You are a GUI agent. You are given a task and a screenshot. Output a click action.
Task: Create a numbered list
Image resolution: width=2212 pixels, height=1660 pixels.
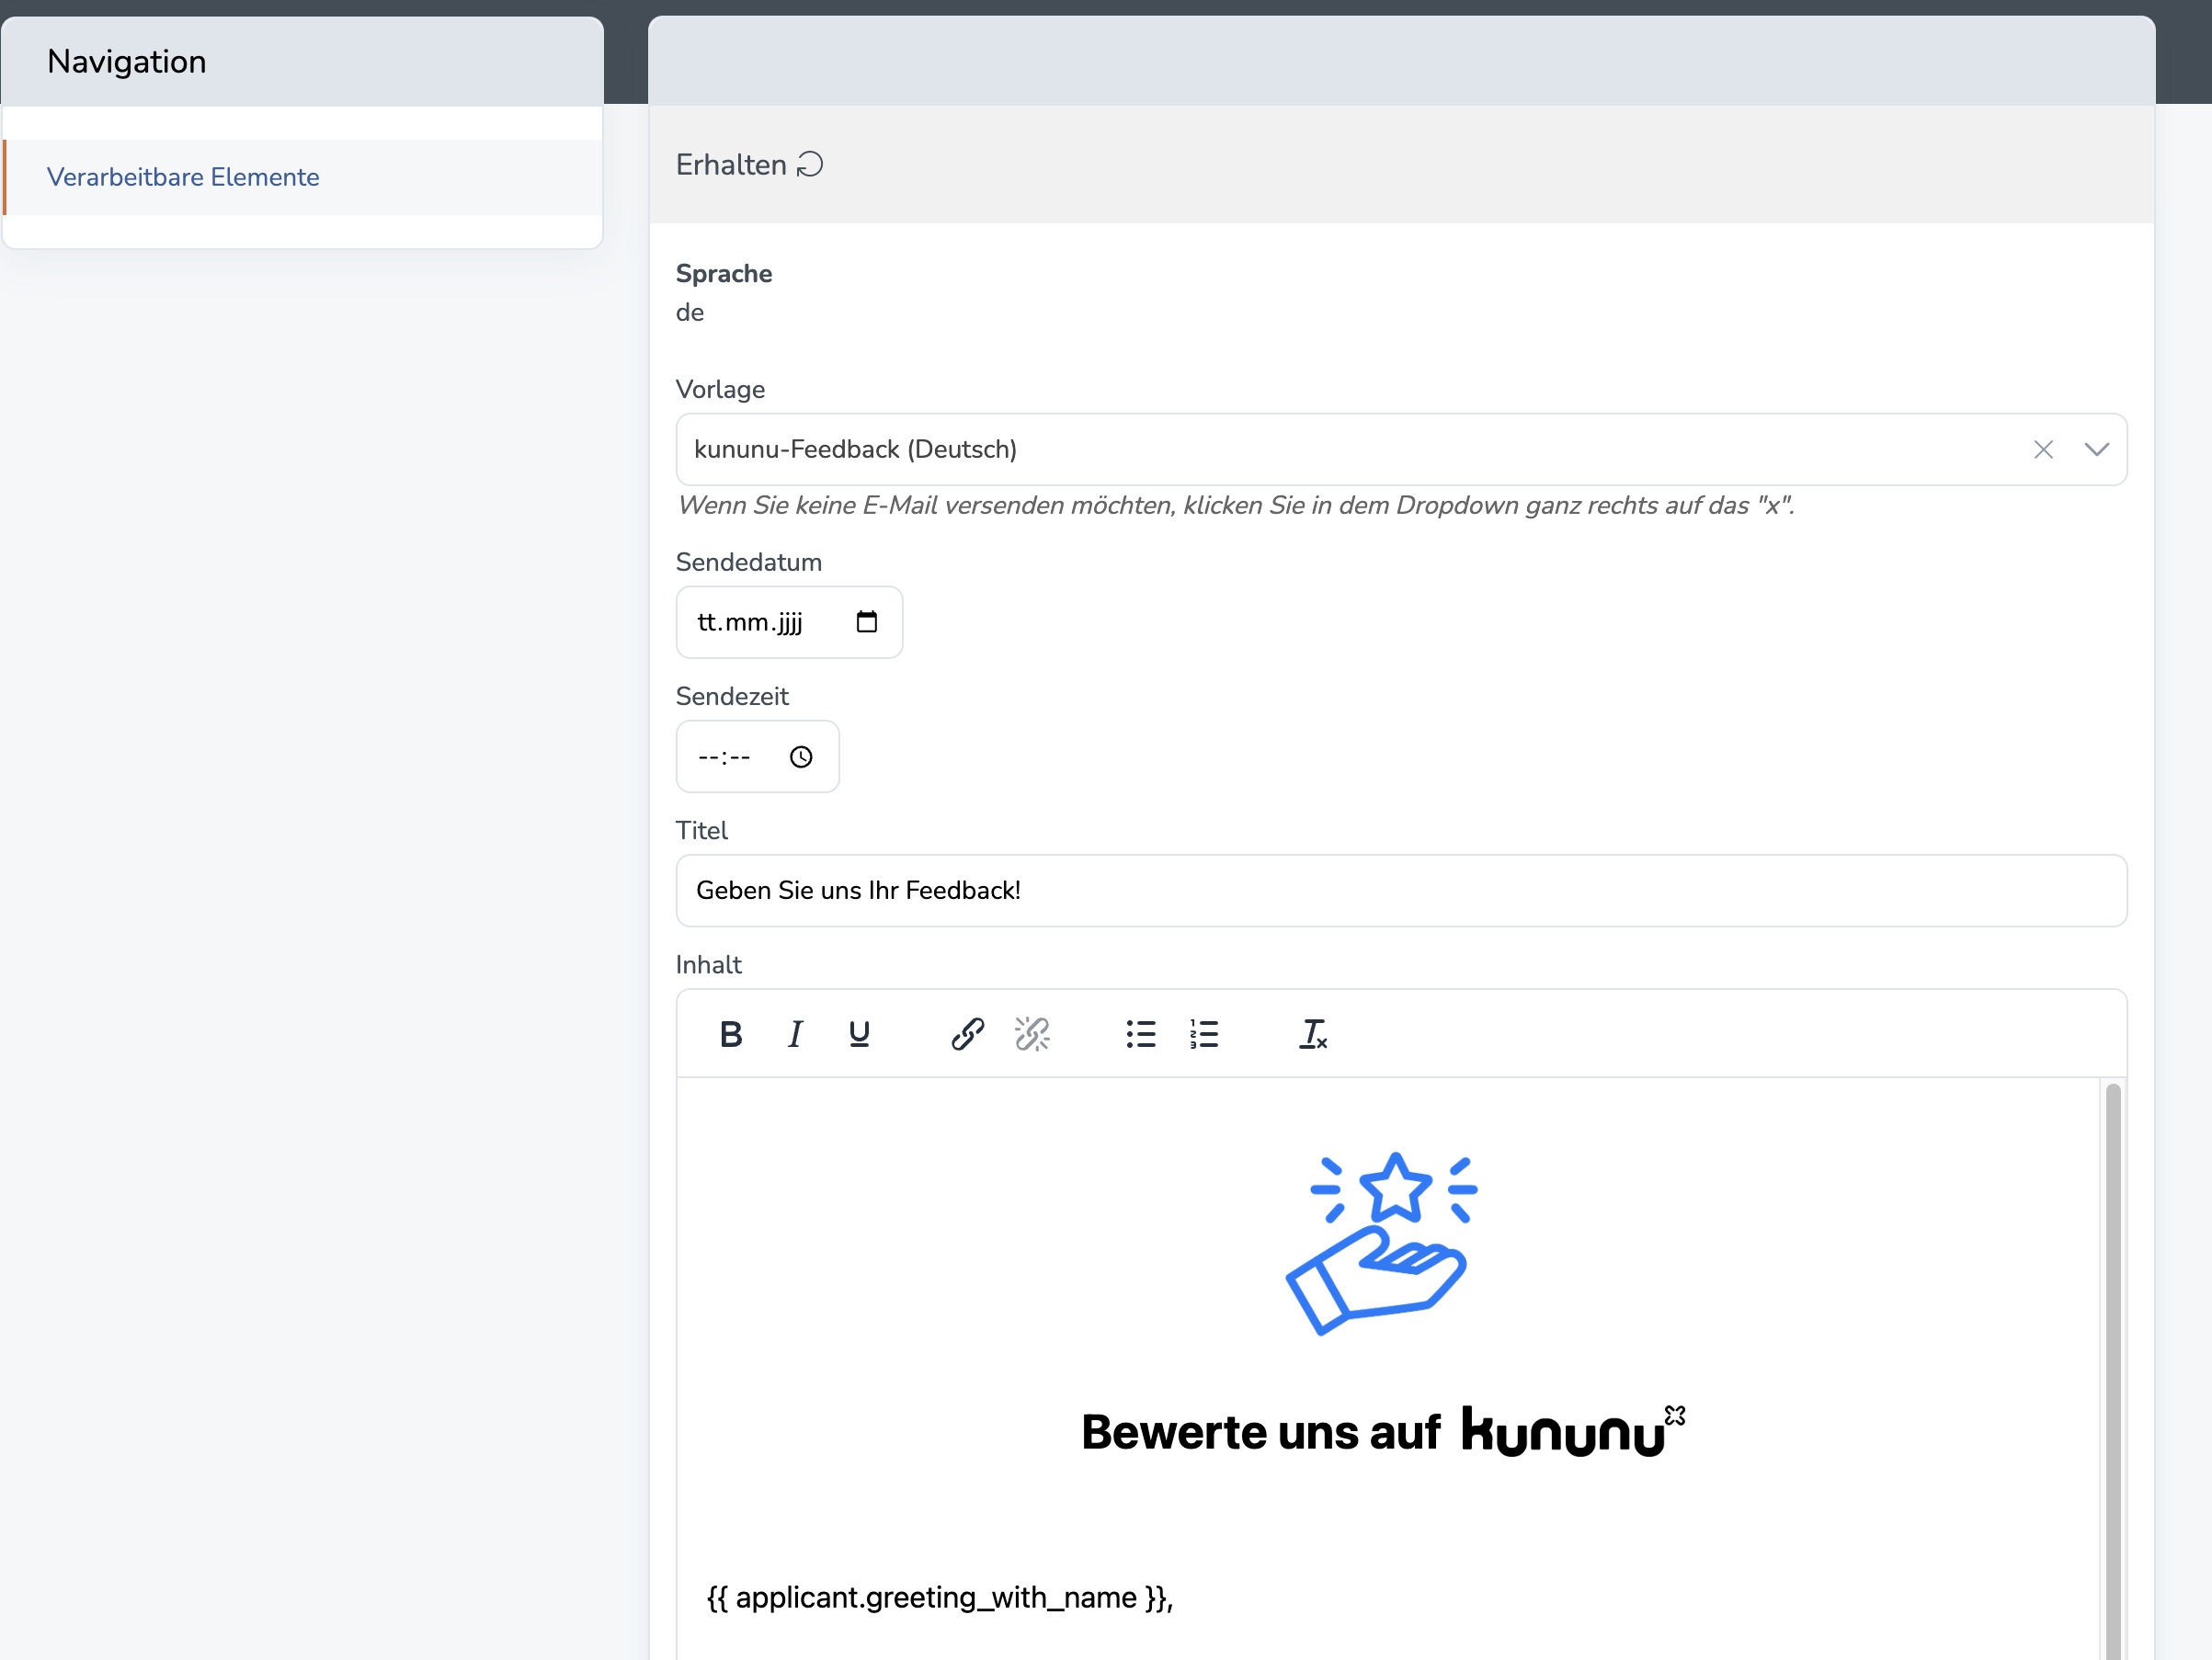click(1204, 1034)
